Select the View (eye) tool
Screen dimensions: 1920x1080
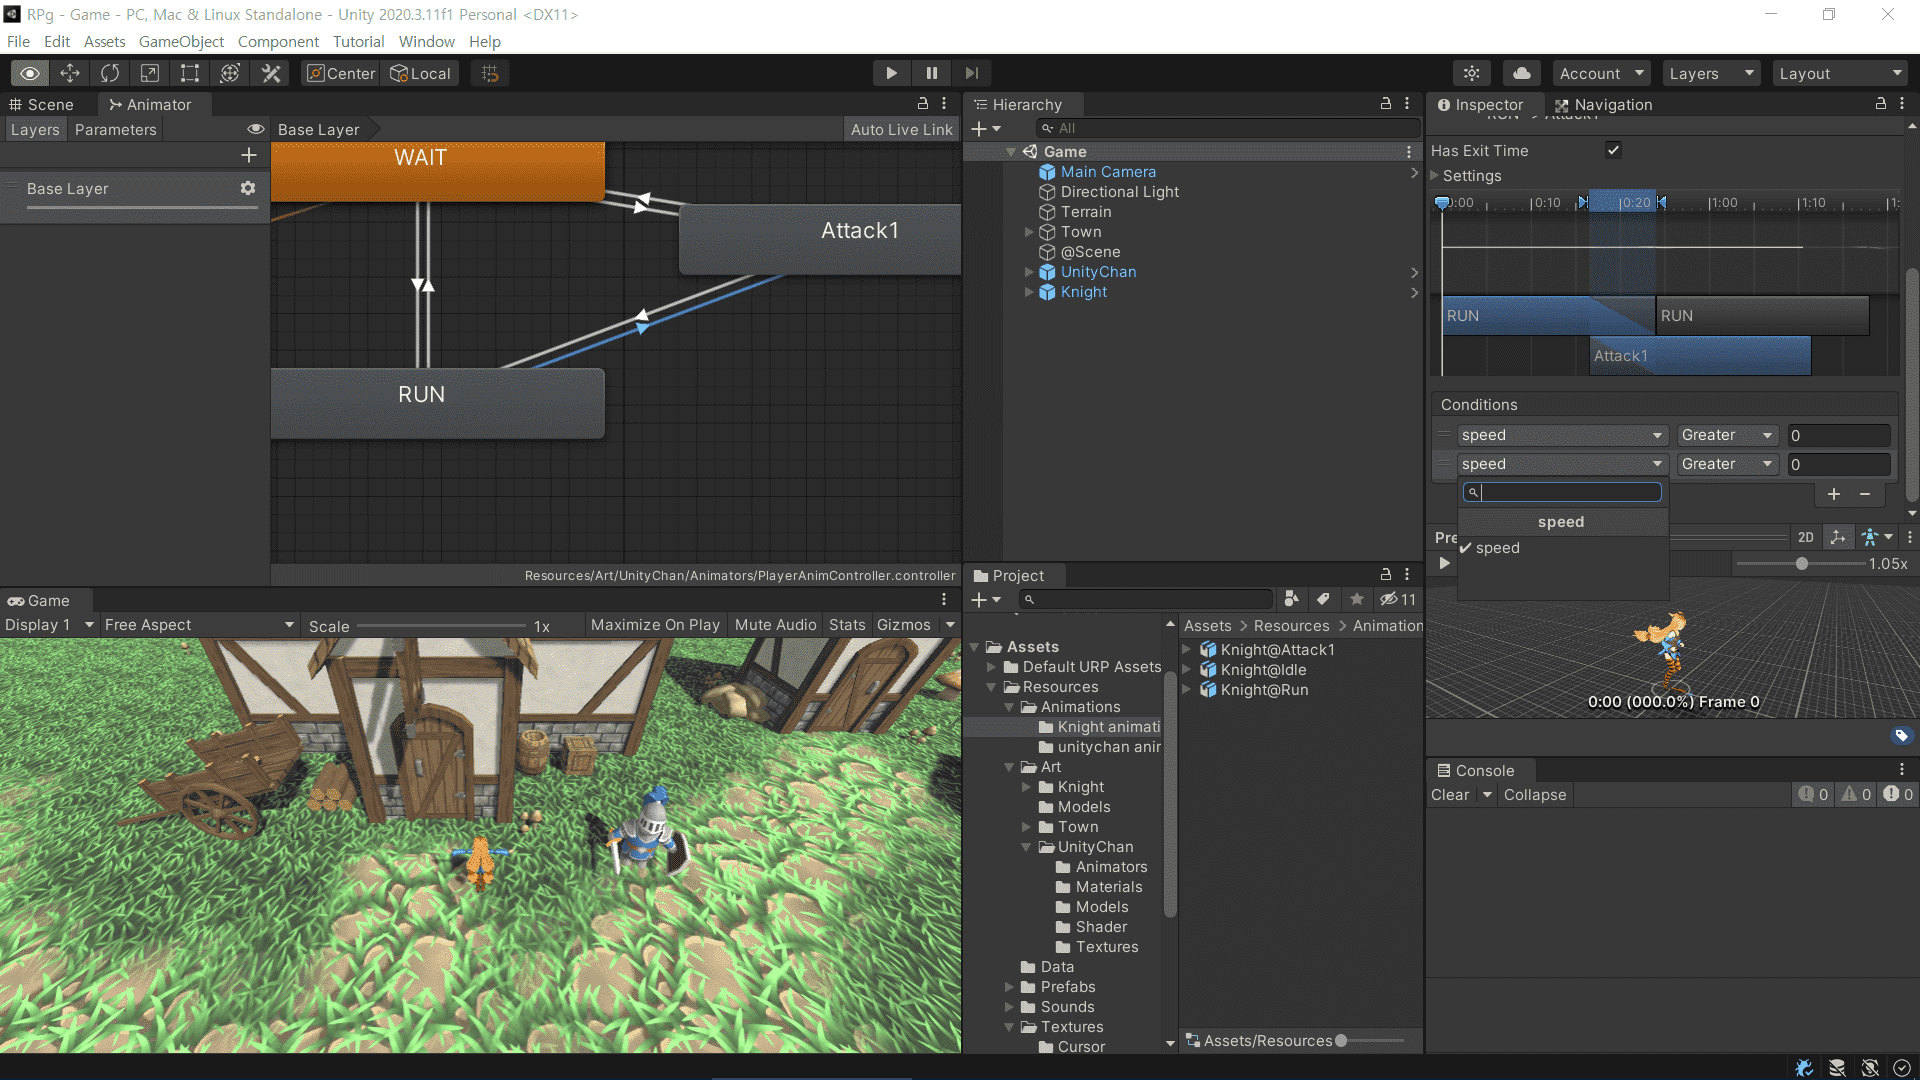[x=30, y=73]
